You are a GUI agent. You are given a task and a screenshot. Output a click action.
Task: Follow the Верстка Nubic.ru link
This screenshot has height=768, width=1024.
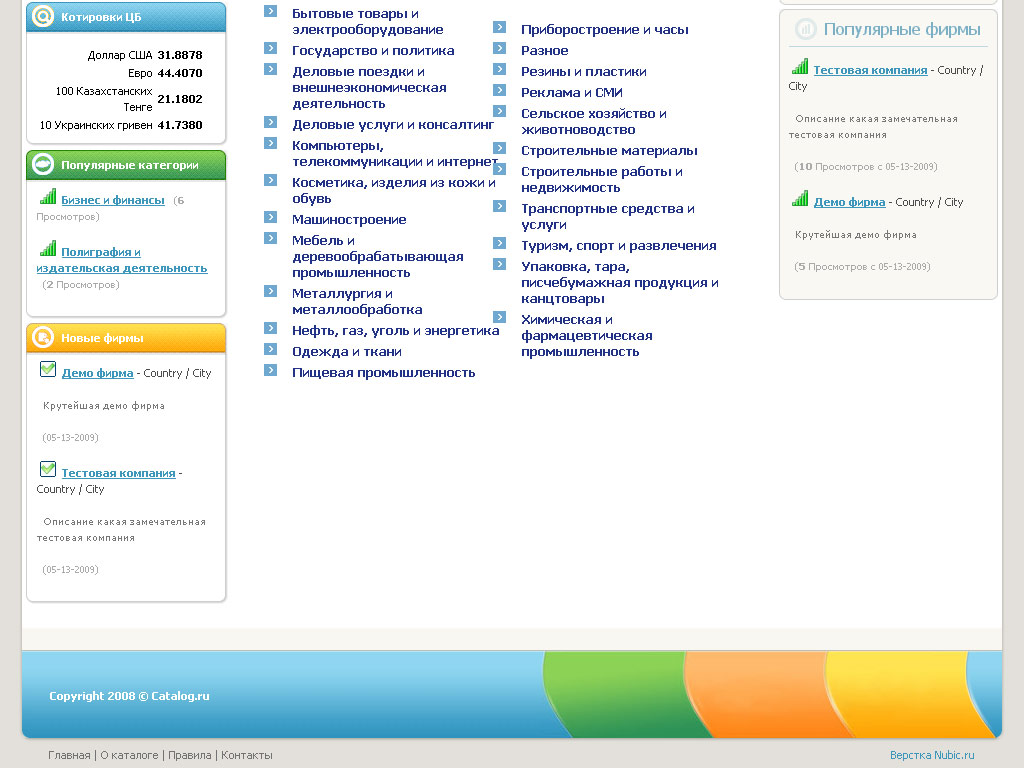pyautogui.click(x=932, y=755)
